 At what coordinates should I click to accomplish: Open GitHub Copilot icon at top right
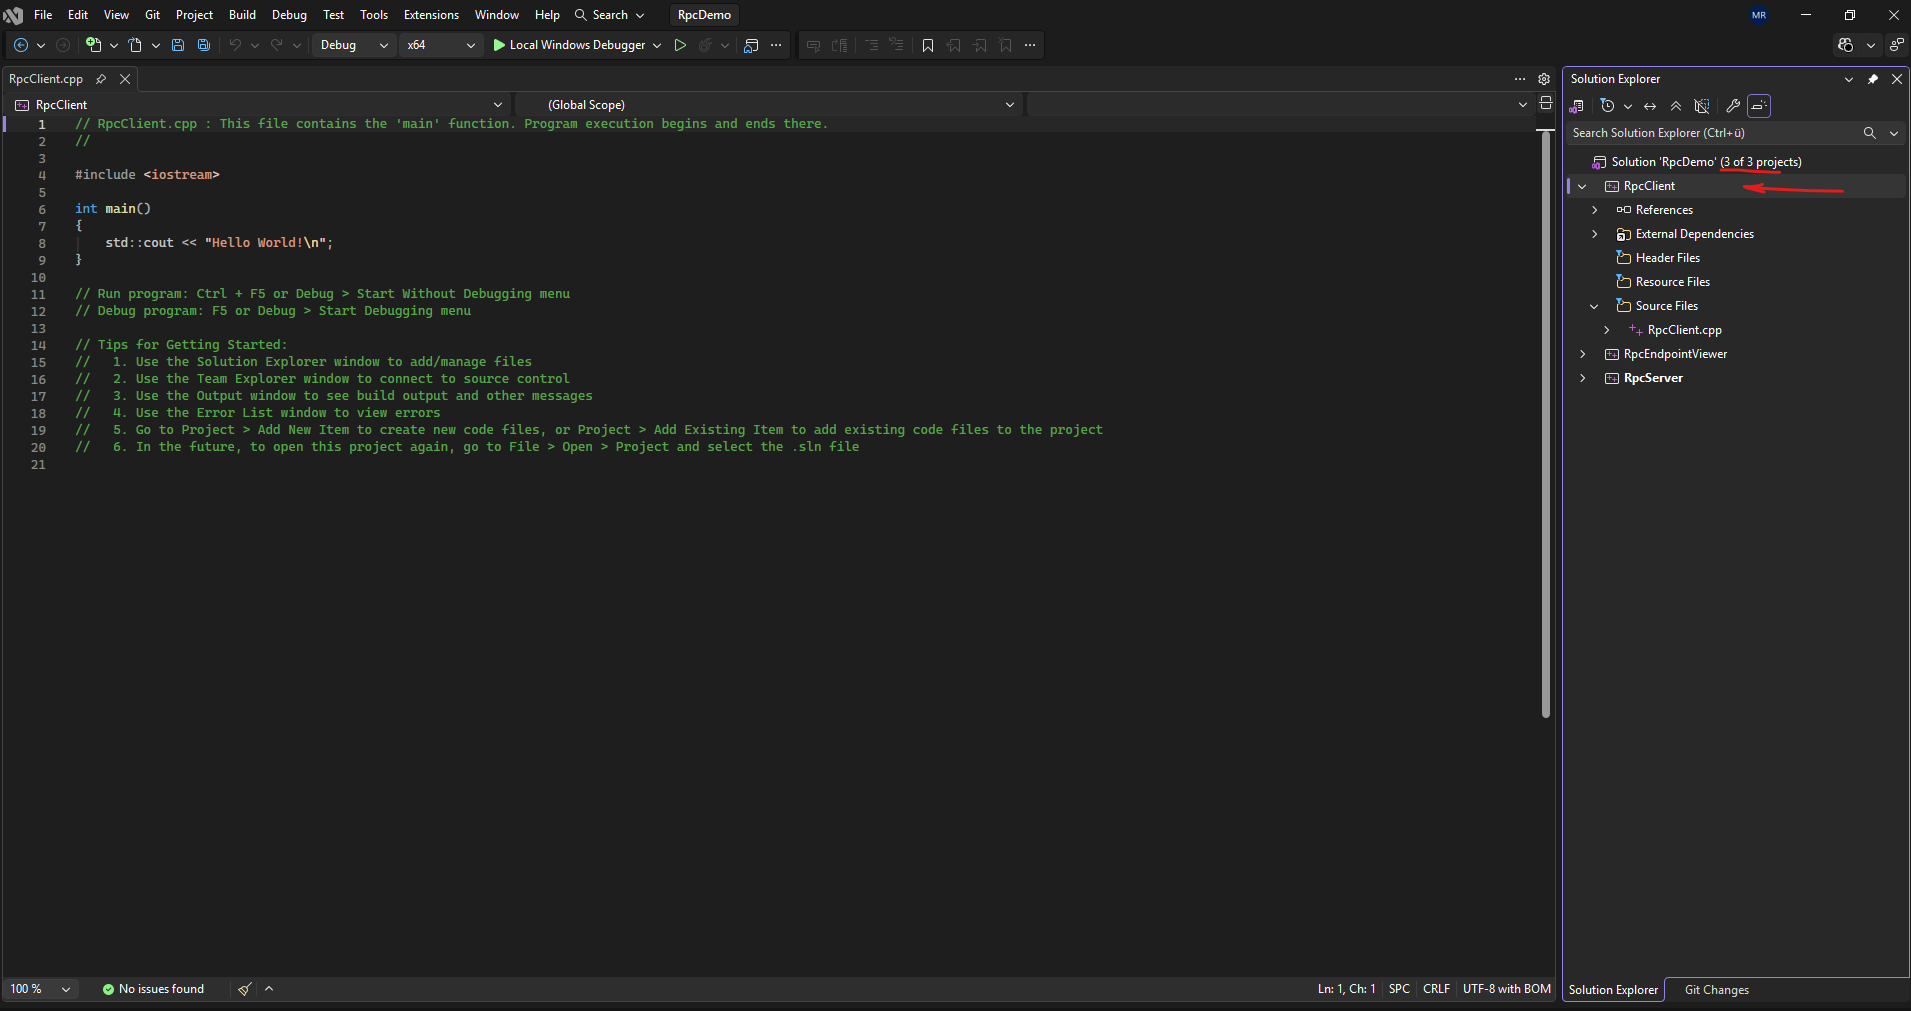[x=1846, y=45]
